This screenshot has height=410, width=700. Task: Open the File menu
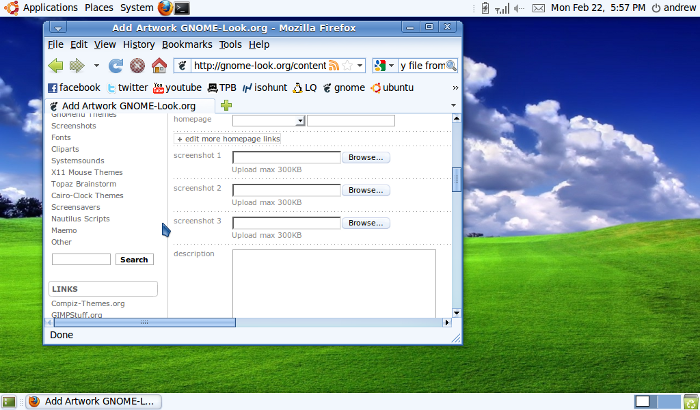(55, 45)
